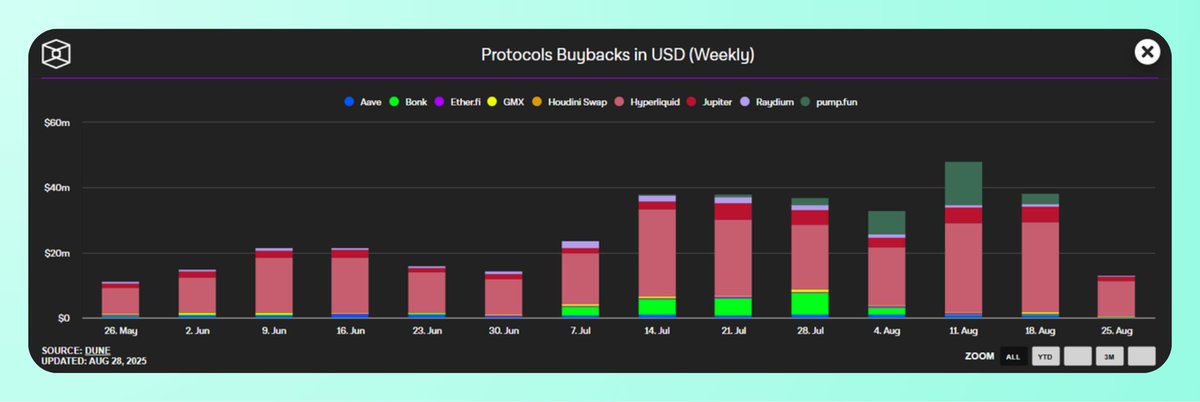Select the Hyperliquid segment of the 25. Aug bar

click(x=1116, y=298)
